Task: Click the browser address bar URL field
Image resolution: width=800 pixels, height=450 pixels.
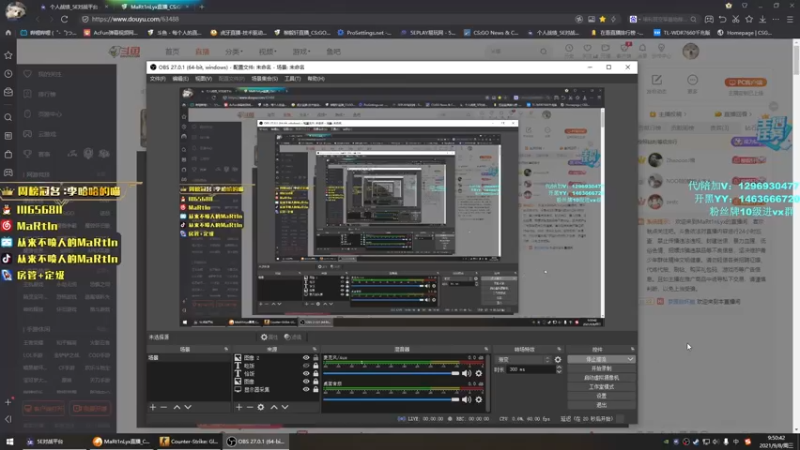Action: [327, 19]
